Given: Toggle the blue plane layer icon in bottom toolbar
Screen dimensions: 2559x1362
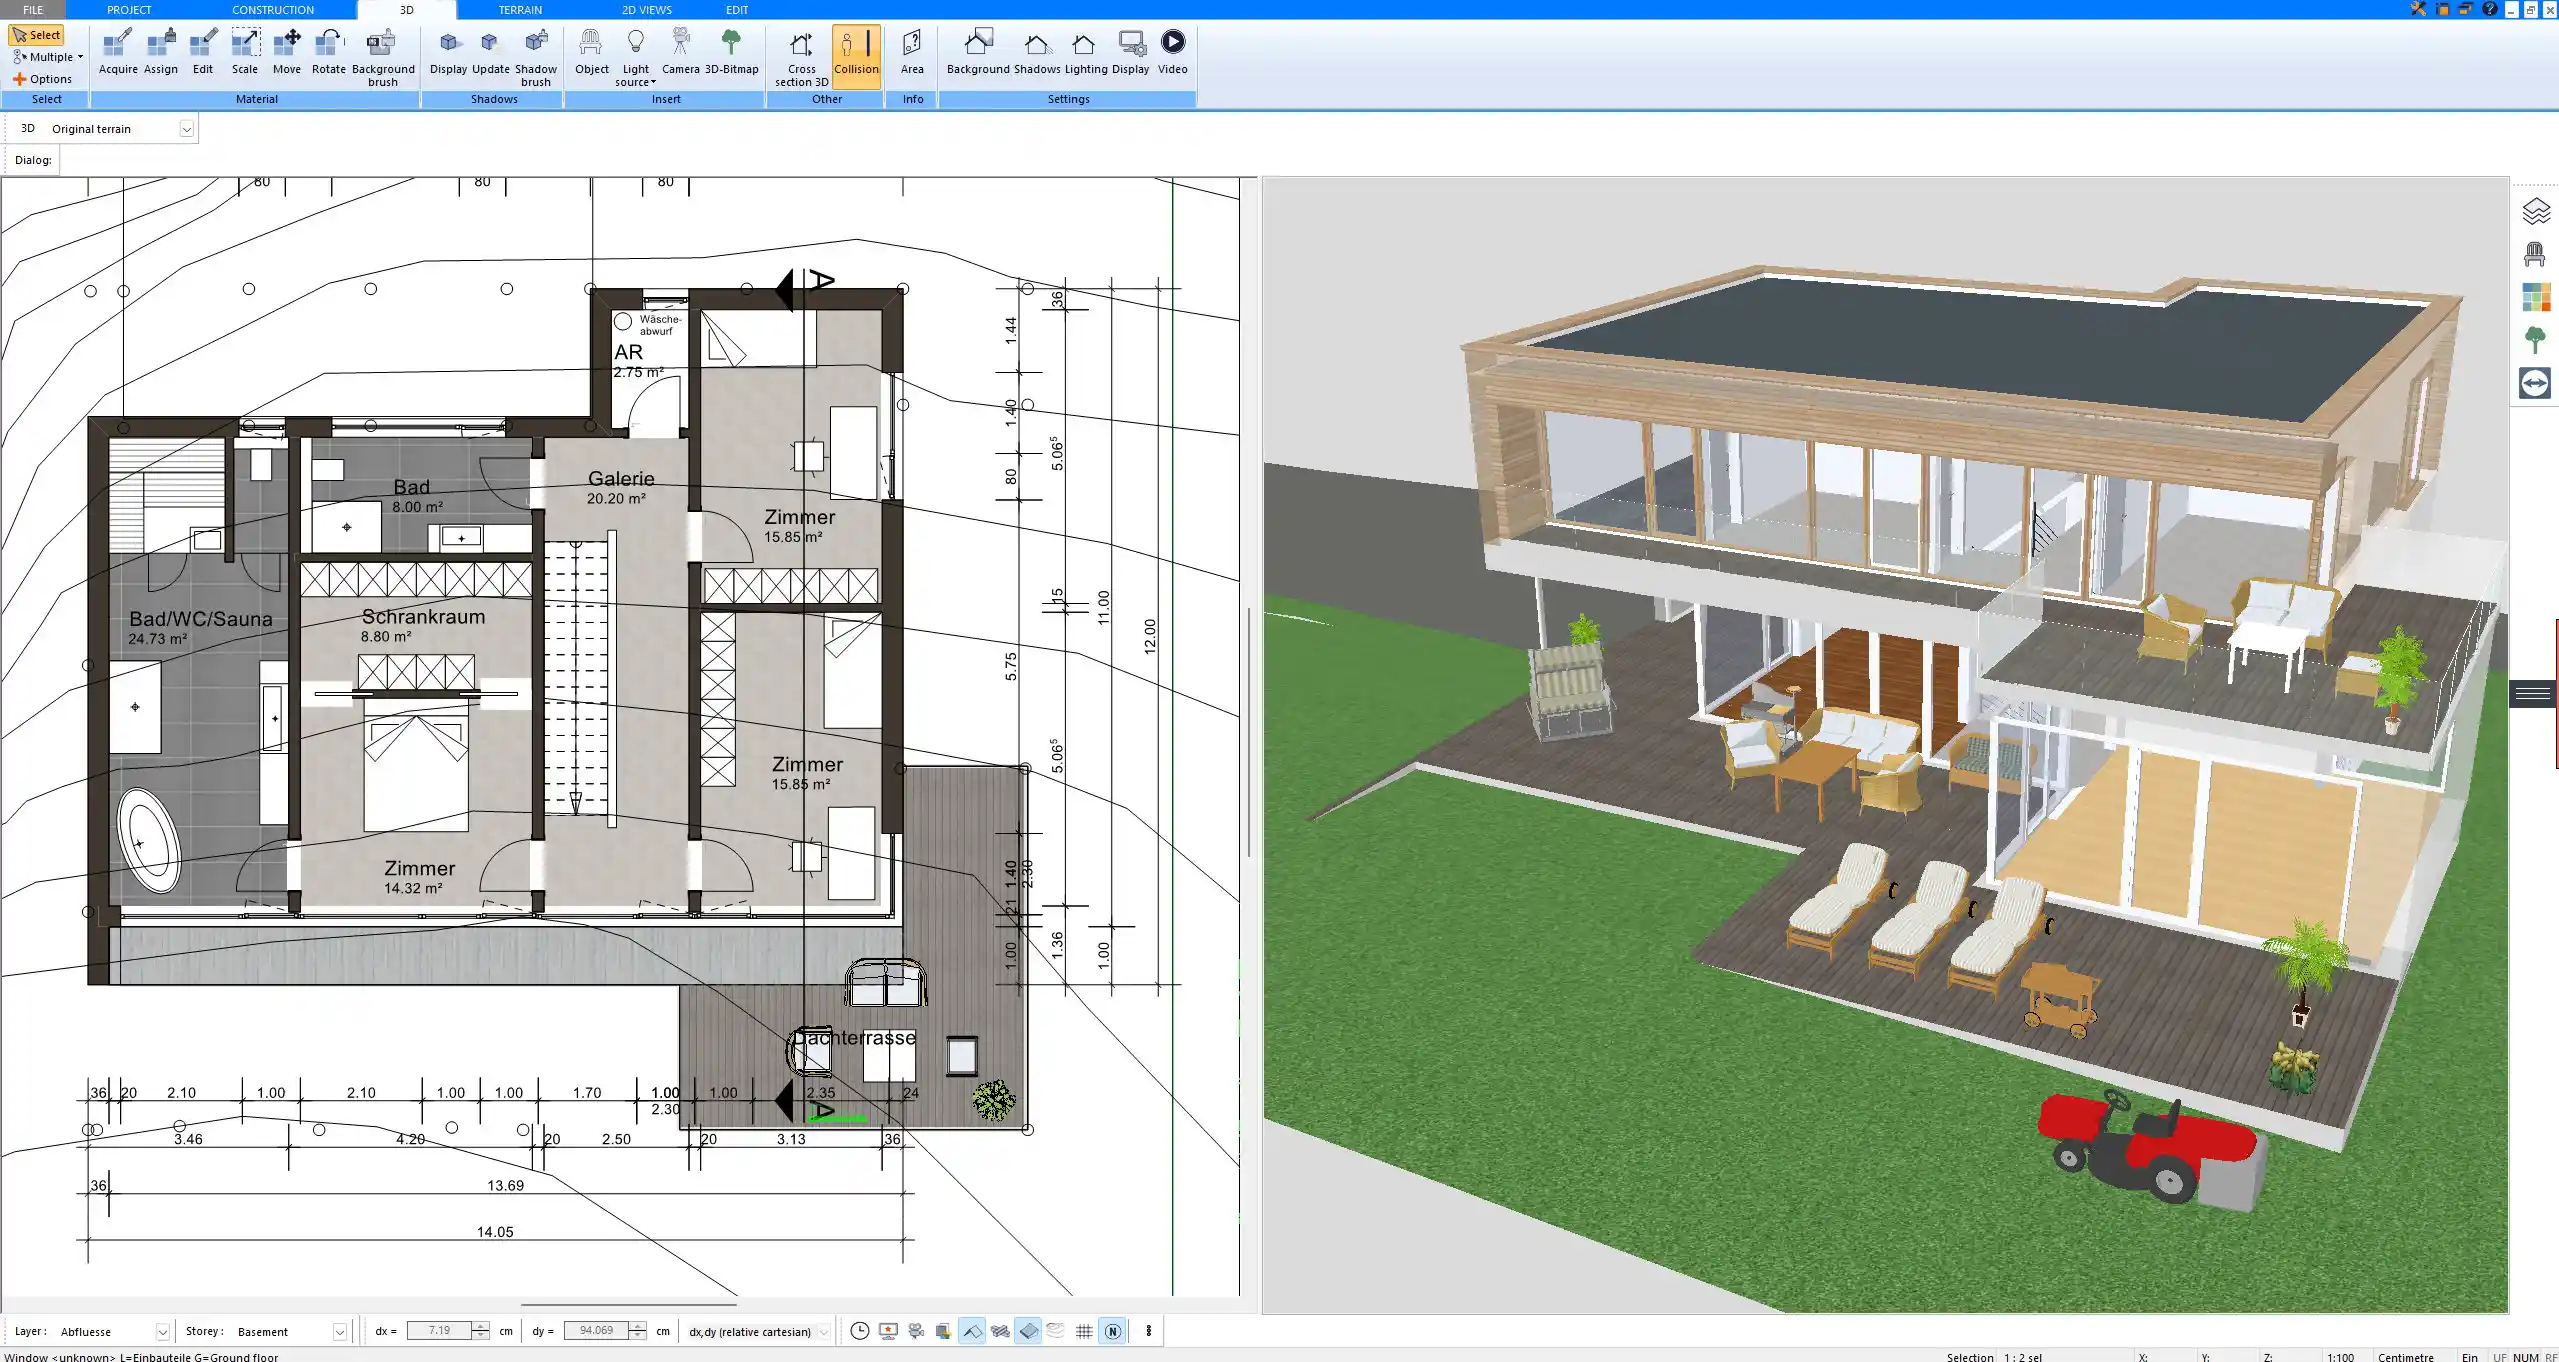Looking at the screenshot, I should pyautogui.click(x=1028, y=1331).
